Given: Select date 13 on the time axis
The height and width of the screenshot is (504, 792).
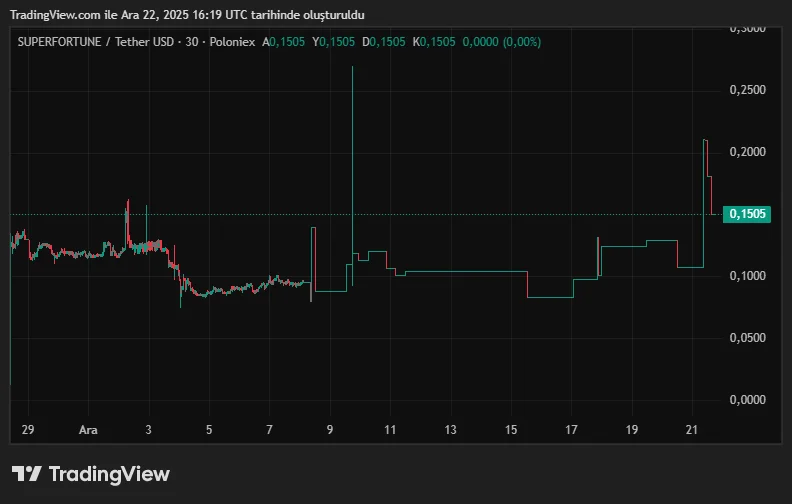Looking at the screenshot, I should coord(451,430).
